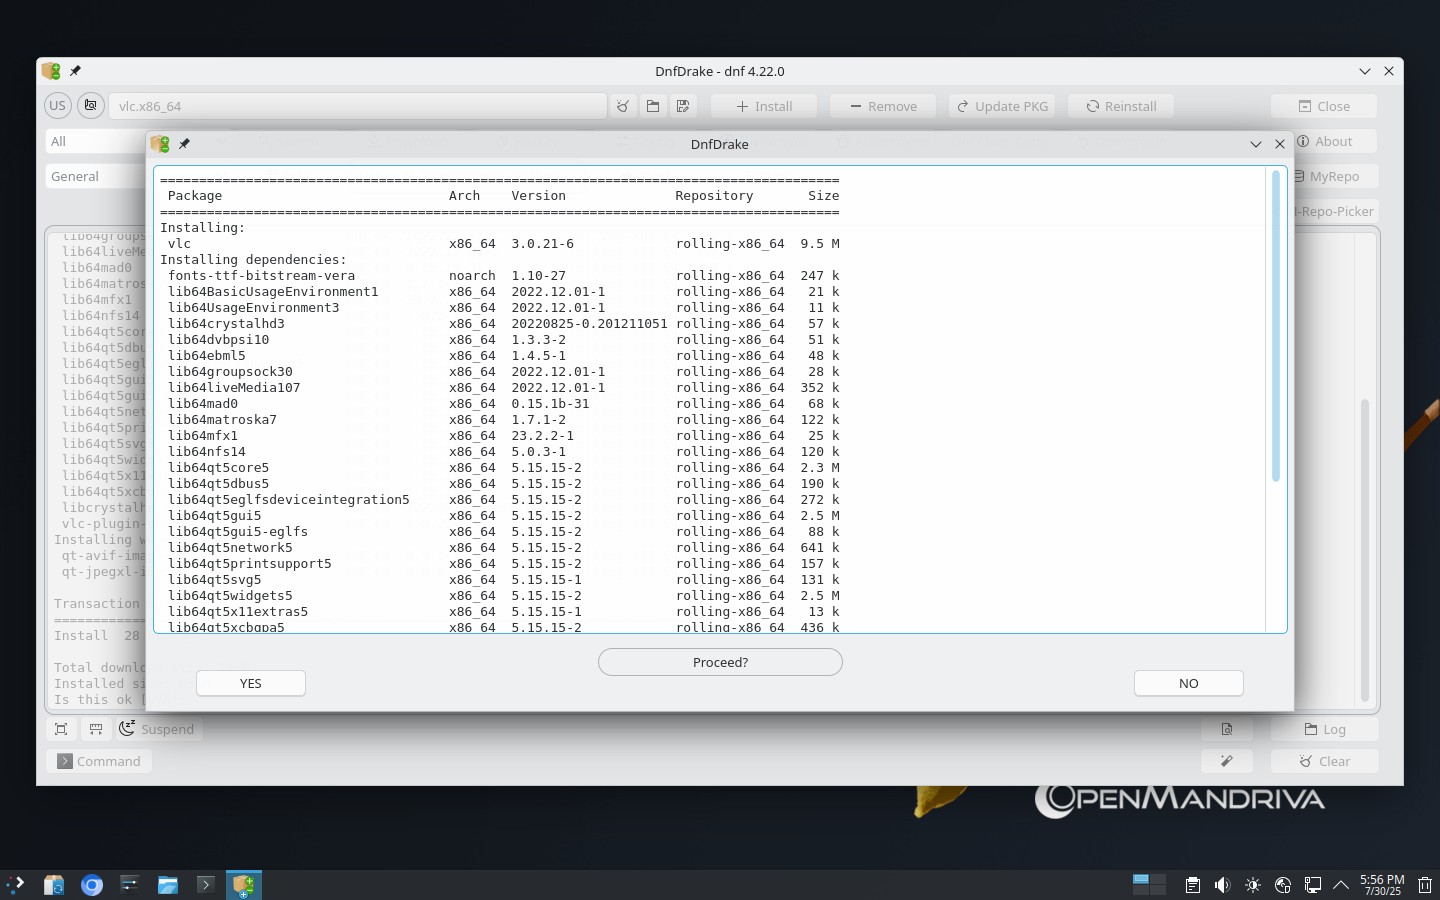
Task: Focus the vlc.x86_64 package input field
Action: [357, 106]
